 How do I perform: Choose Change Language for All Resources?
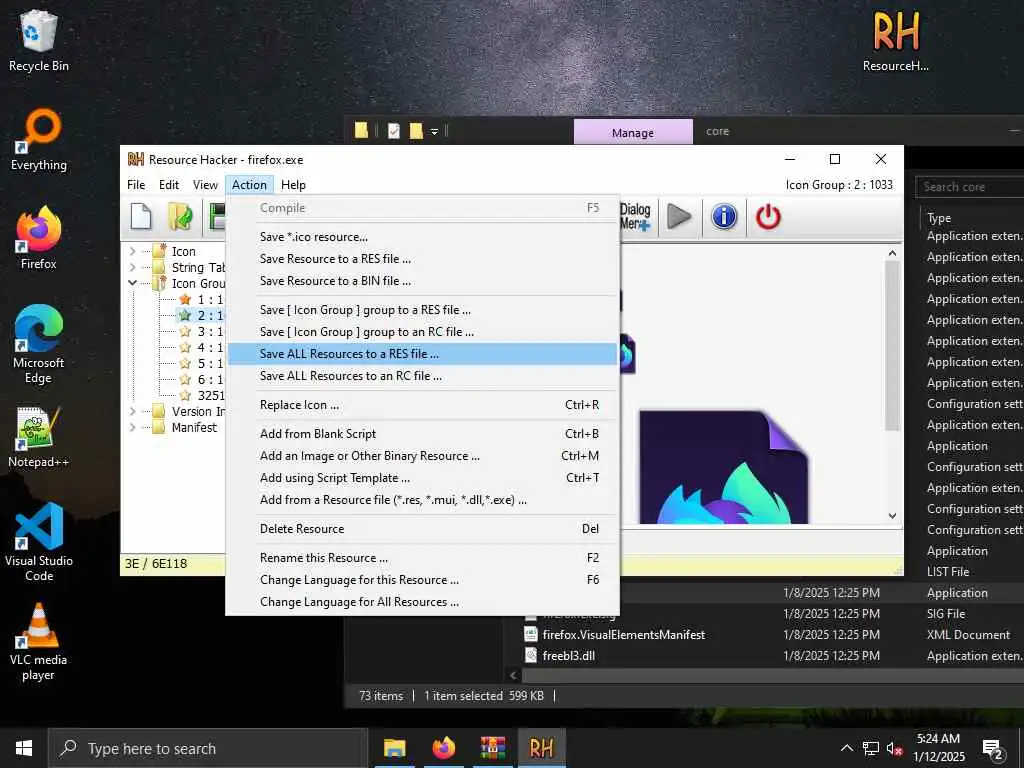click(423, 602)
